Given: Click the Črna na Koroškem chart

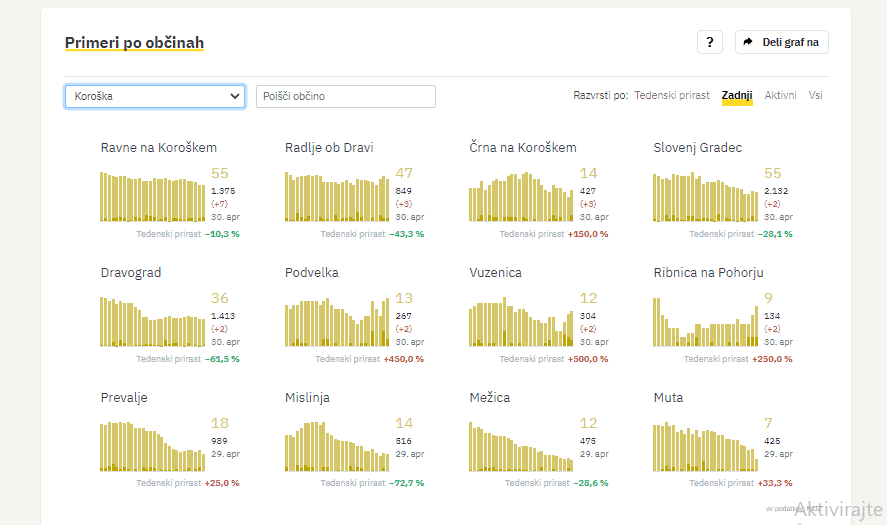Looking at the screenshot, I should tap(521, 197).
